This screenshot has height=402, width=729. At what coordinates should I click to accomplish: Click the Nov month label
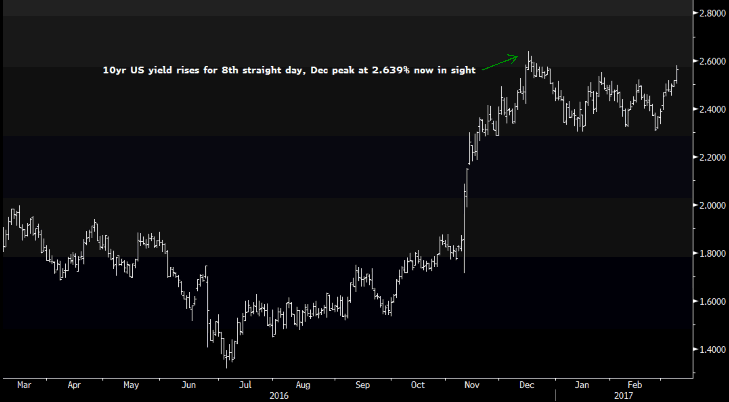click(472, 385)
